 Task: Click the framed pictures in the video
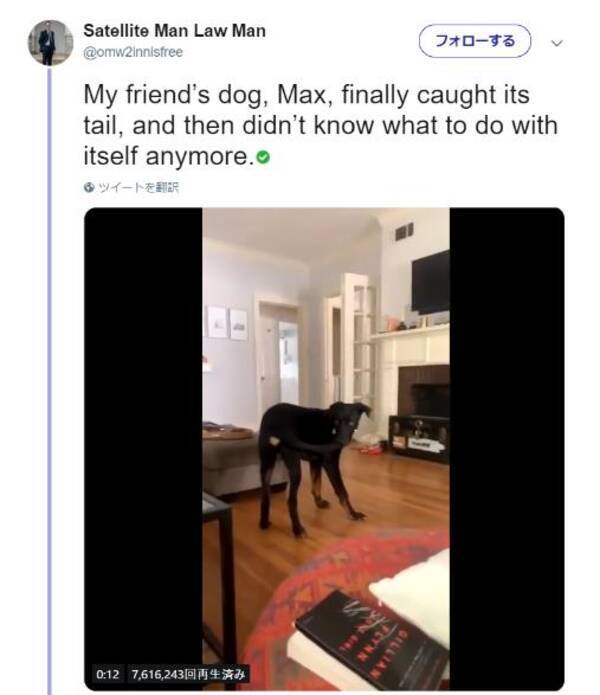tap(227, 323)
